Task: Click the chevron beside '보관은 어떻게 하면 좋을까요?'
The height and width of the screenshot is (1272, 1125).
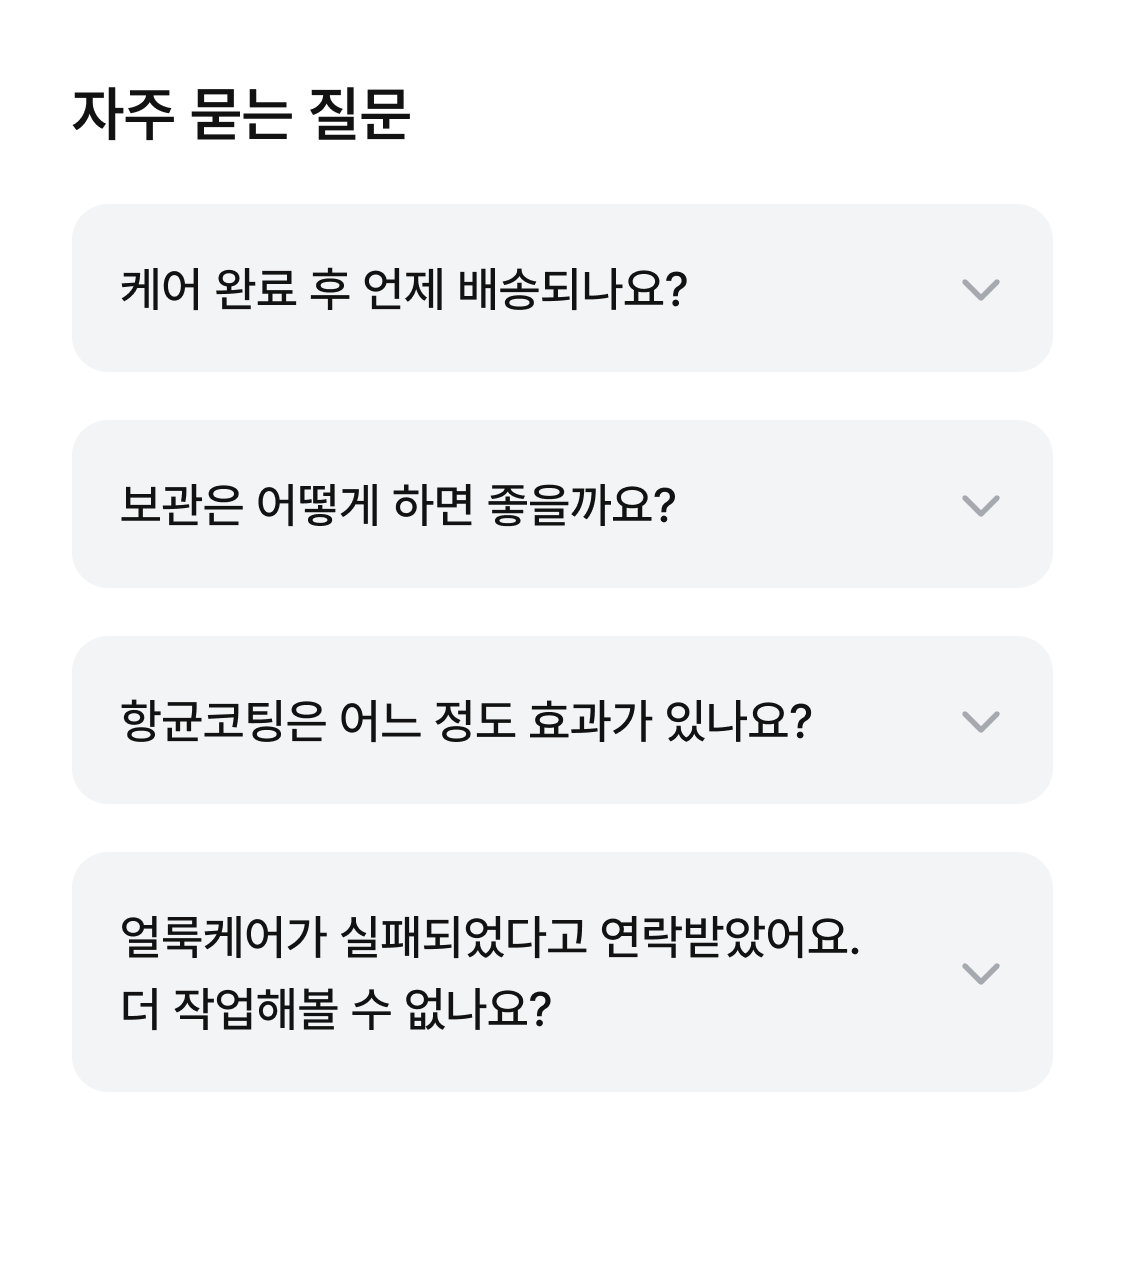Action: click(x=980, y=505)
